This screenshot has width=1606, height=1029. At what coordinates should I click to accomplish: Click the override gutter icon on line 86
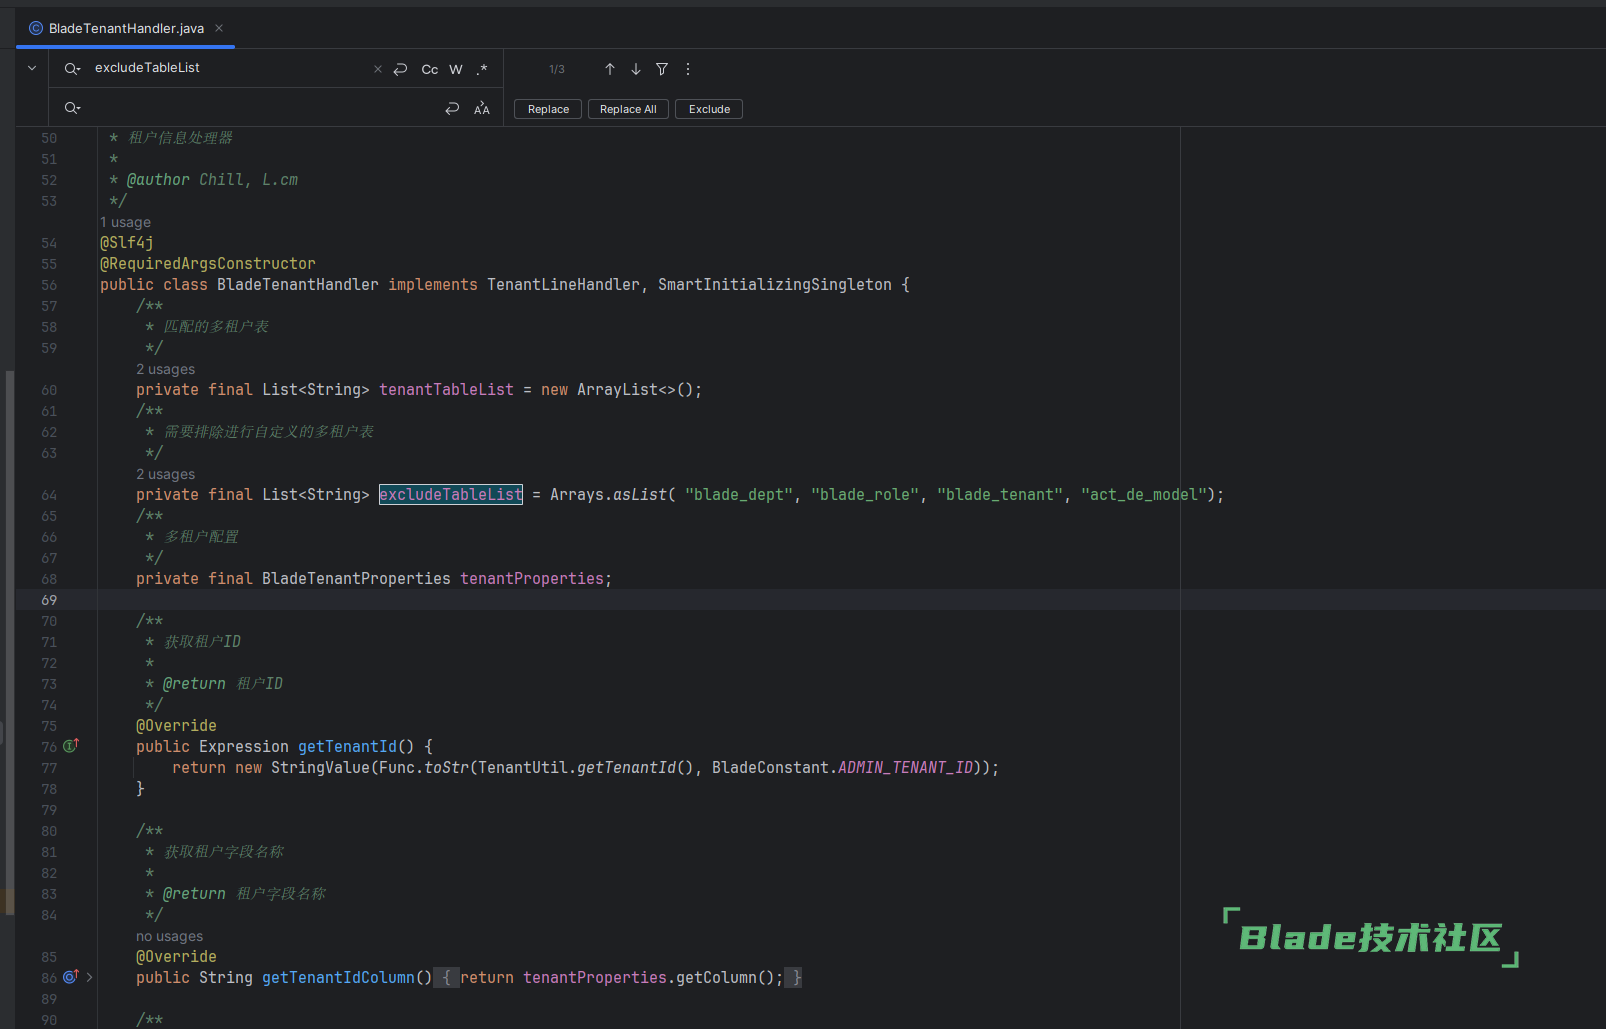pyautogui.click(x=71, y=977)
